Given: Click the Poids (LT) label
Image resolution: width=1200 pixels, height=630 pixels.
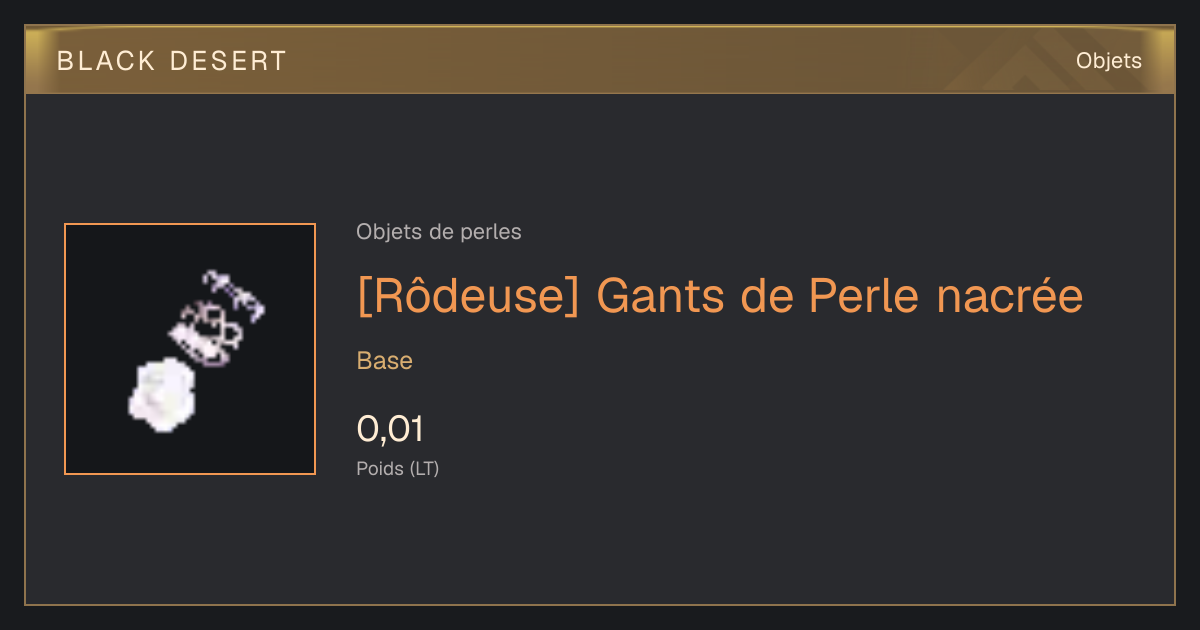Looking at the screenshot, I should coord(398,468).
